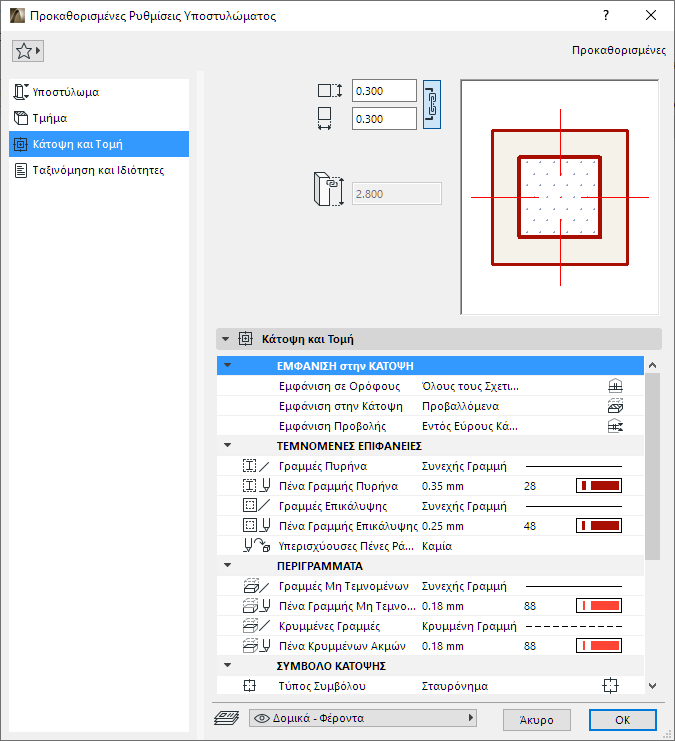Click Πένα Γραμμής Πυρήνα row icon
675x741 pixels.
point(256,486)
